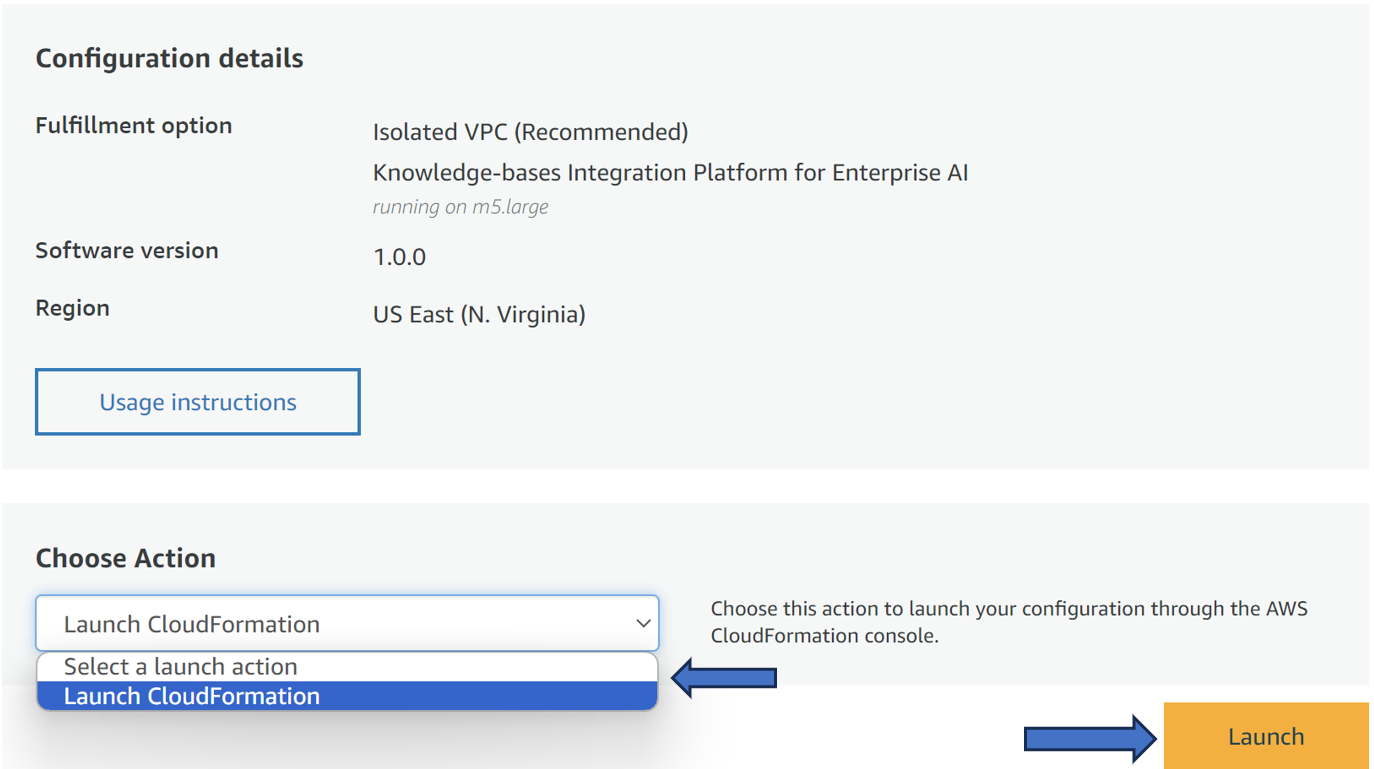Image resolution: width=1374 pixels, height=769 pixels.
Task: Click the CloudFormation console description text
Action: tap(824, 636)
